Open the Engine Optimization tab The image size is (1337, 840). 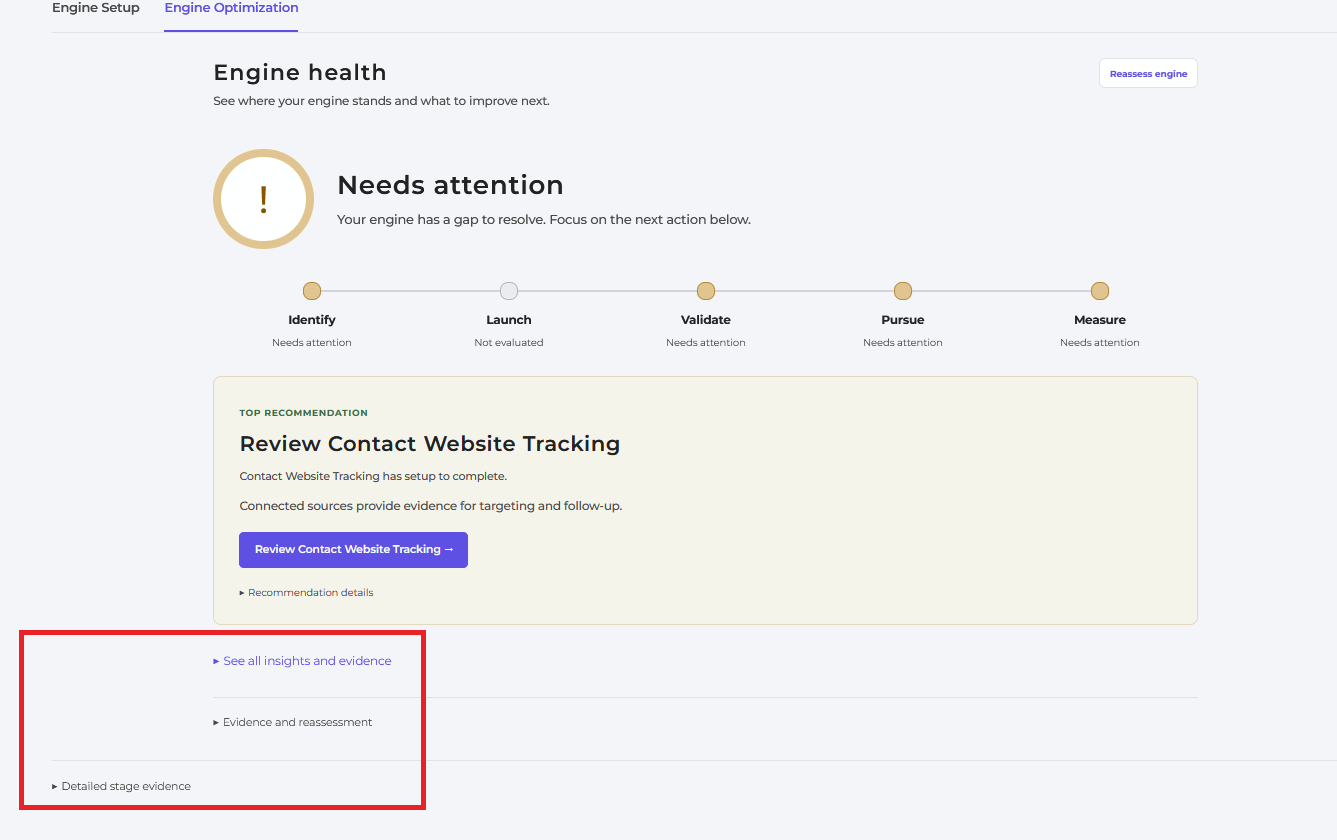(x=231, y=8)
